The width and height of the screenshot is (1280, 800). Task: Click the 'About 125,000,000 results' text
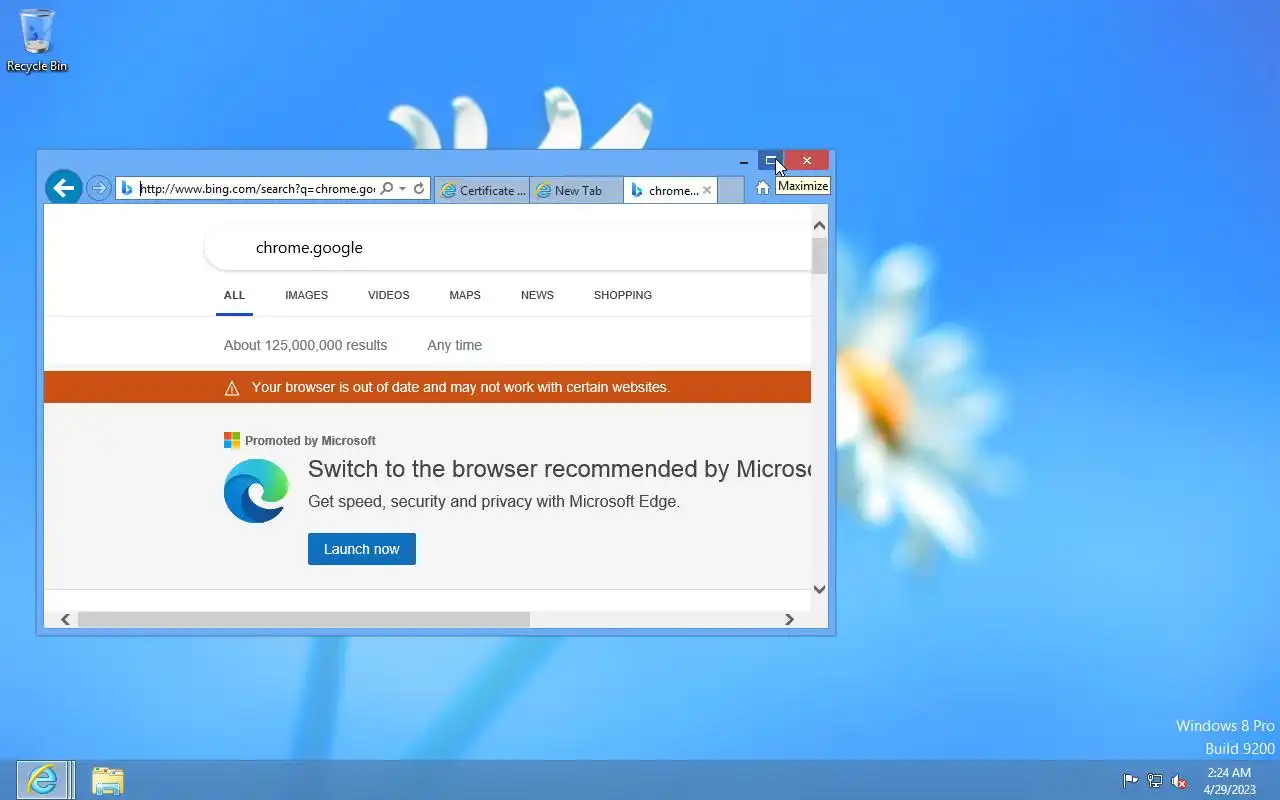(x=305, y=345)
